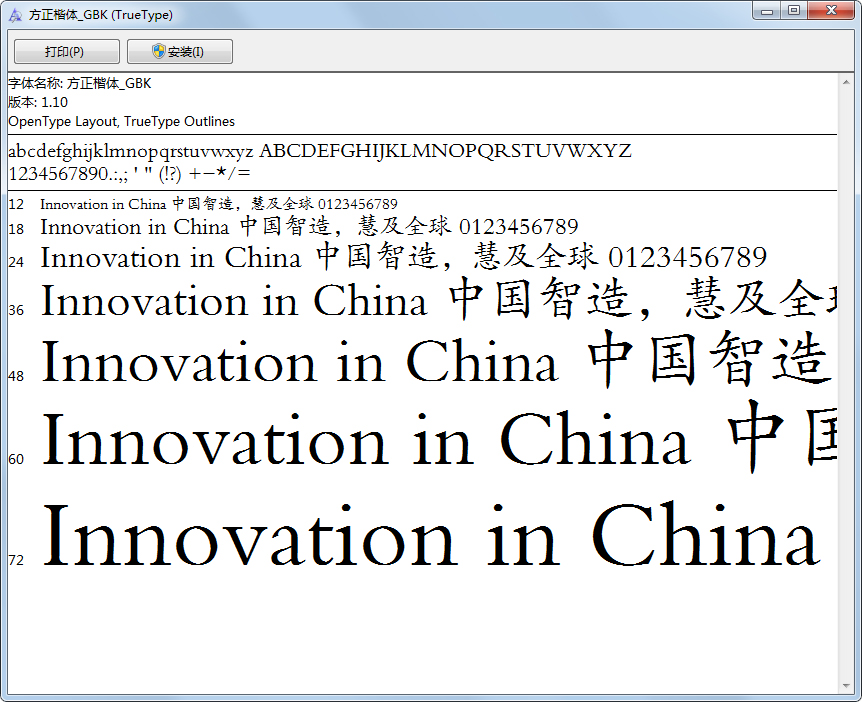Click the vertical scrollbar up arrow
This screenshot has width=862, height=702.
[846, 81]
